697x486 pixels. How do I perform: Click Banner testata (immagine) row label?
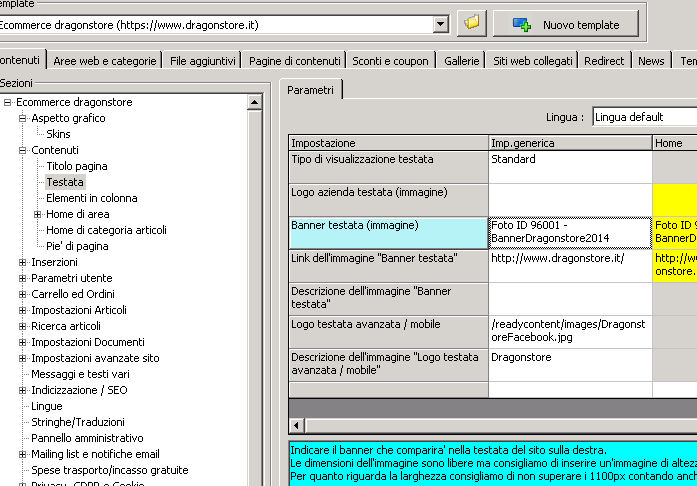click(x=389, y=233)
